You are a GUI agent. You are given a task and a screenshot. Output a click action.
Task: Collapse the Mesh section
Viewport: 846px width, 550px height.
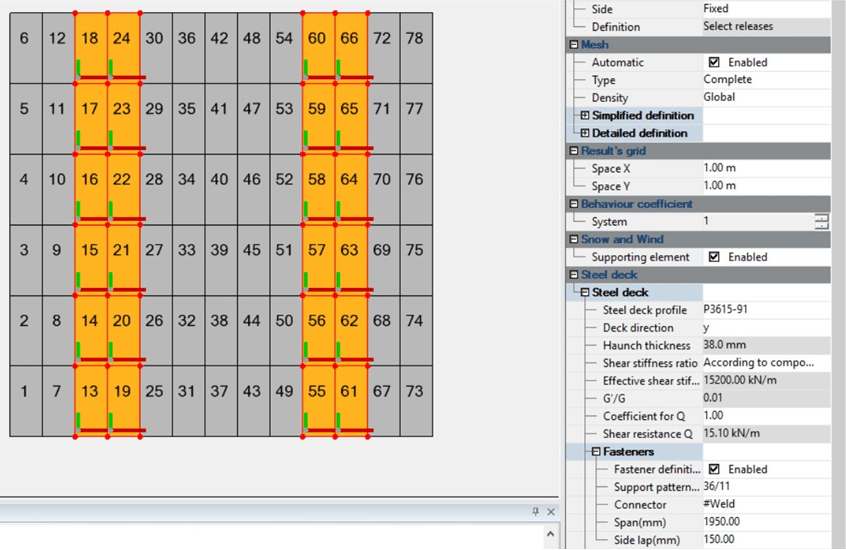pyautogui.click(x=573, y=45)
